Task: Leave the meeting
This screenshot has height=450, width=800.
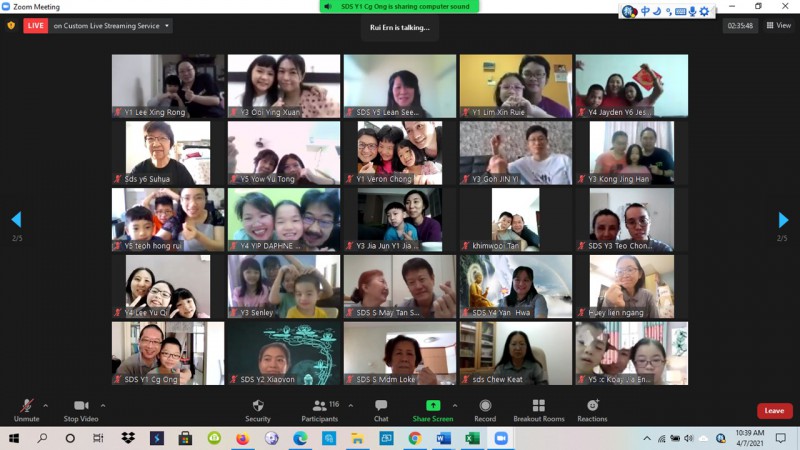Action: (x=774, y=411)
